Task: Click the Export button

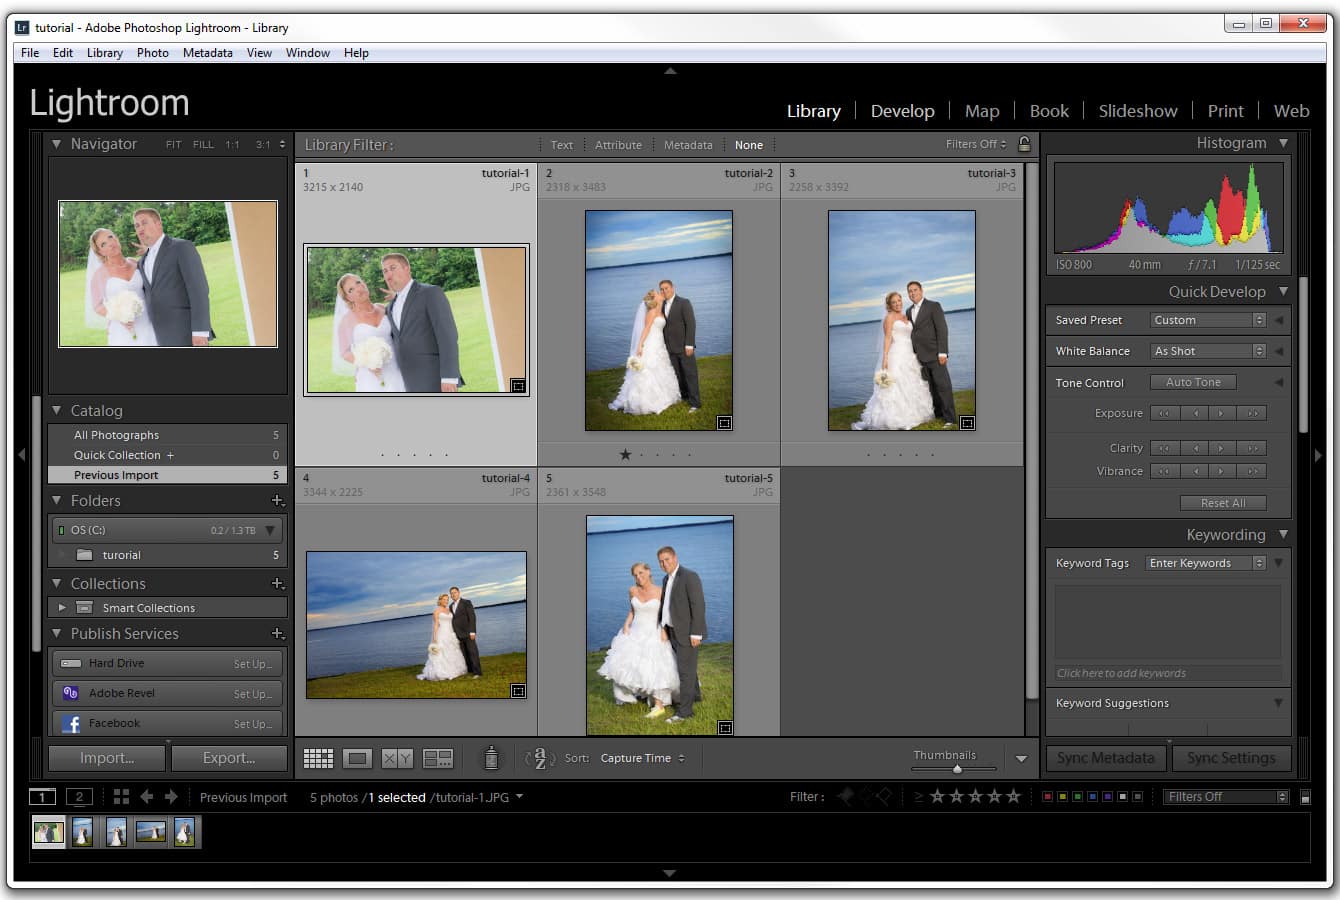Action: (229, 757)
